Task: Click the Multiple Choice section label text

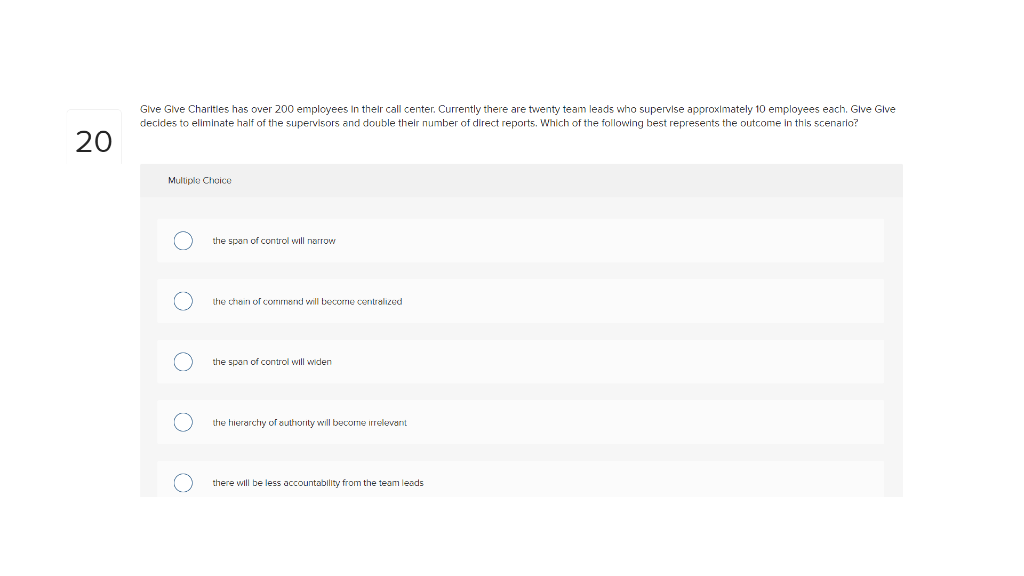Action: [199, 181]
